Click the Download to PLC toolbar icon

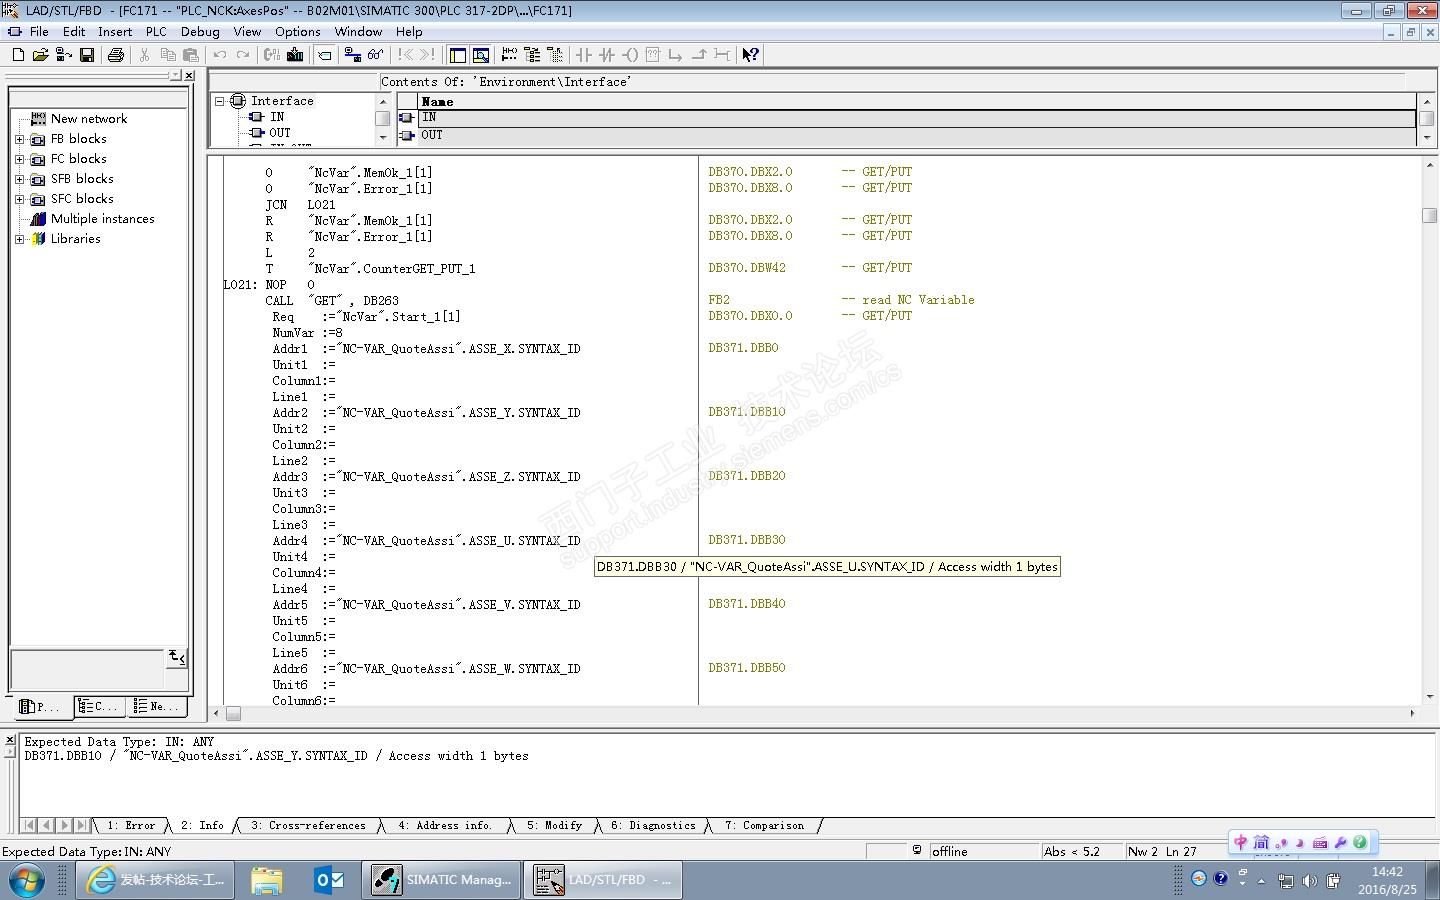[295, 55]
